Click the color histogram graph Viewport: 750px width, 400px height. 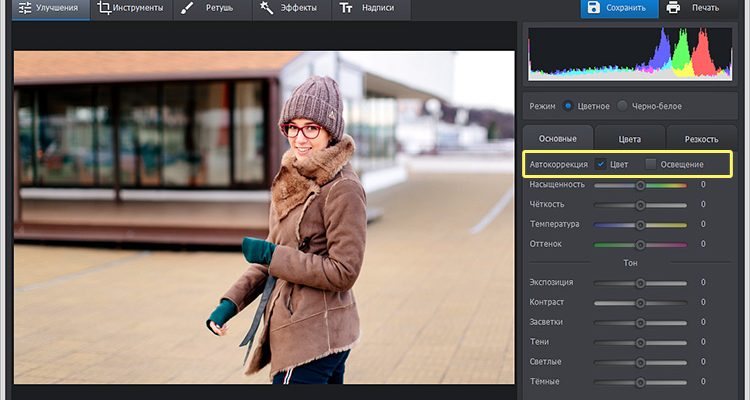pyautogui.click(x=631, y=53)
